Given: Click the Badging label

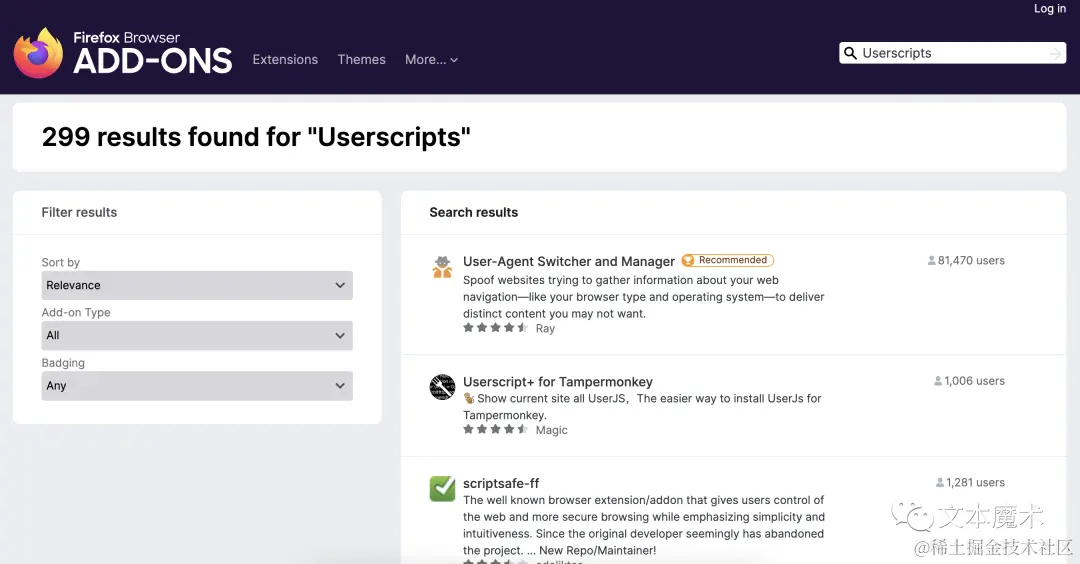Looking at the screenshot, I should [x=63, y=363].
